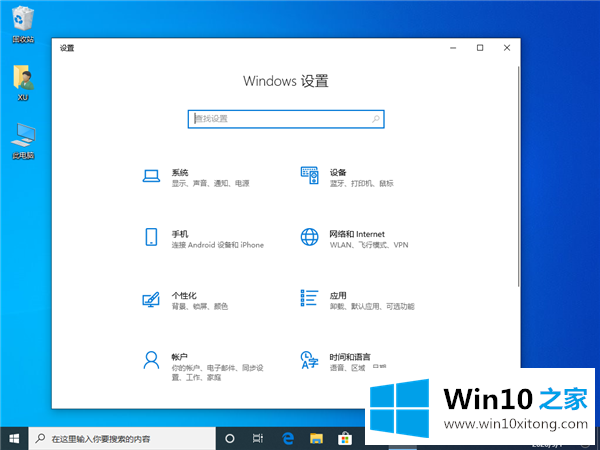
Task: Open Microsoft Store from taskbar
Action: click(345, 439)
